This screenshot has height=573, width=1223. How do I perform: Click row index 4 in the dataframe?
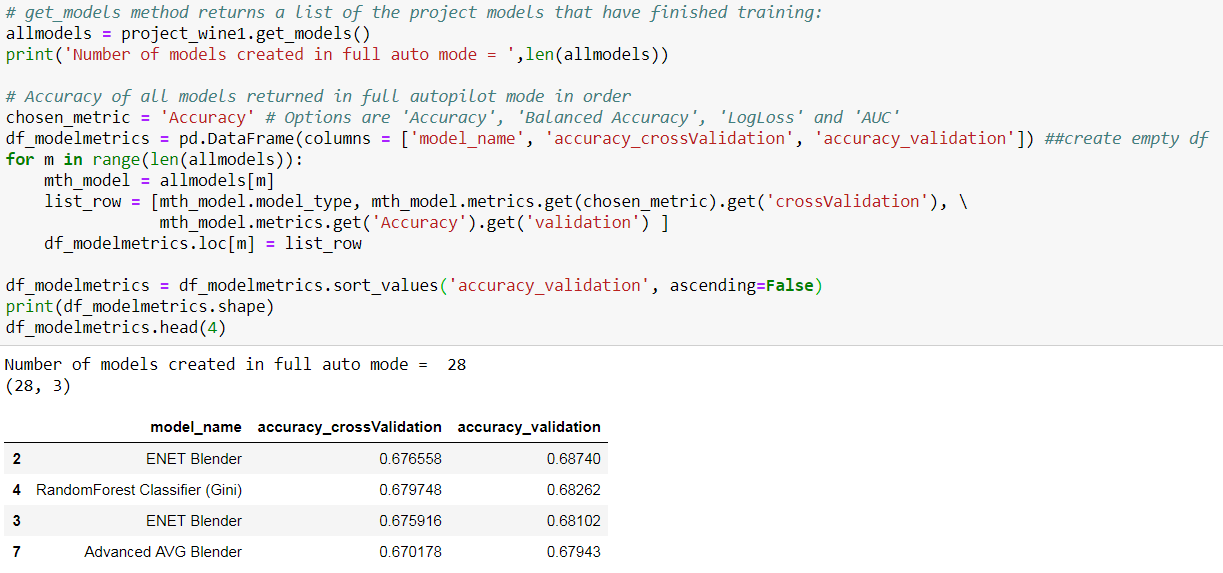tap(17, 490)
